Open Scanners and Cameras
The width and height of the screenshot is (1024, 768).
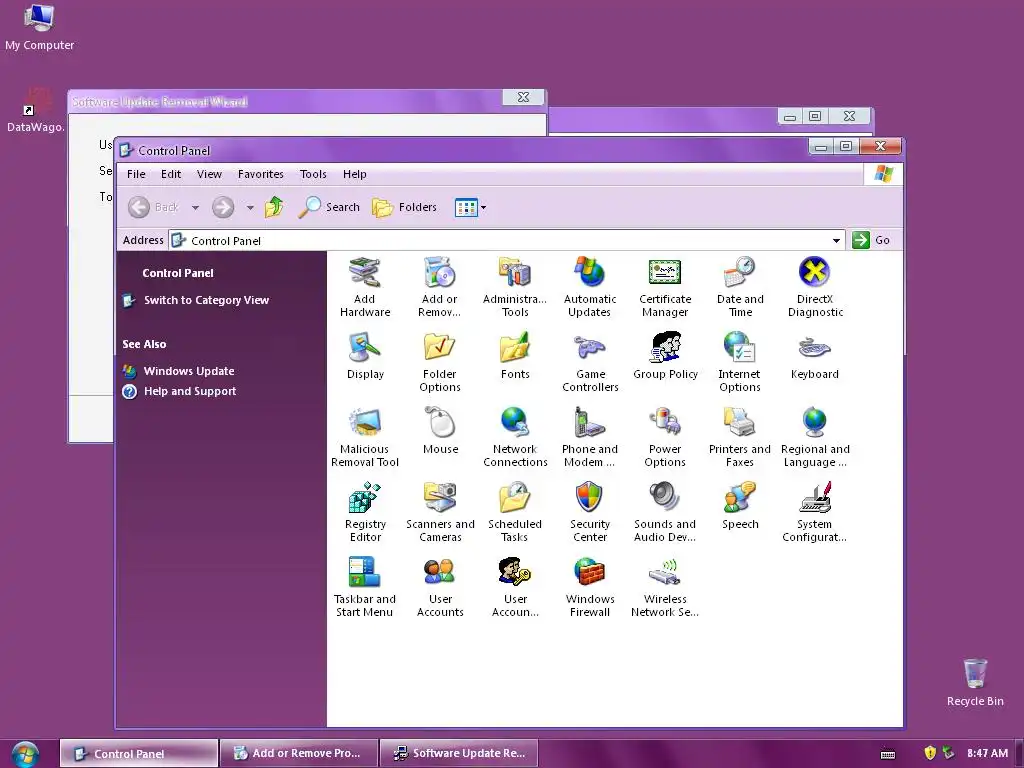click(440, 513)
